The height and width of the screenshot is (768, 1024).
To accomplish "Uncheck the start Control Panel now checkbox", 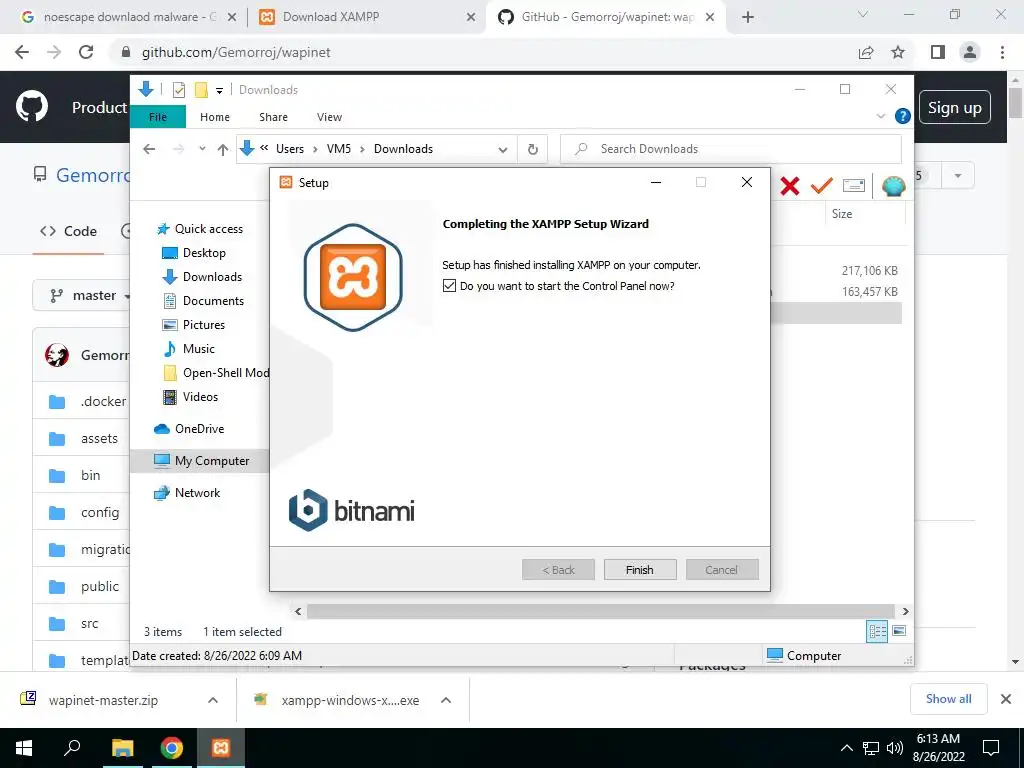I will [x=449, y=286].
